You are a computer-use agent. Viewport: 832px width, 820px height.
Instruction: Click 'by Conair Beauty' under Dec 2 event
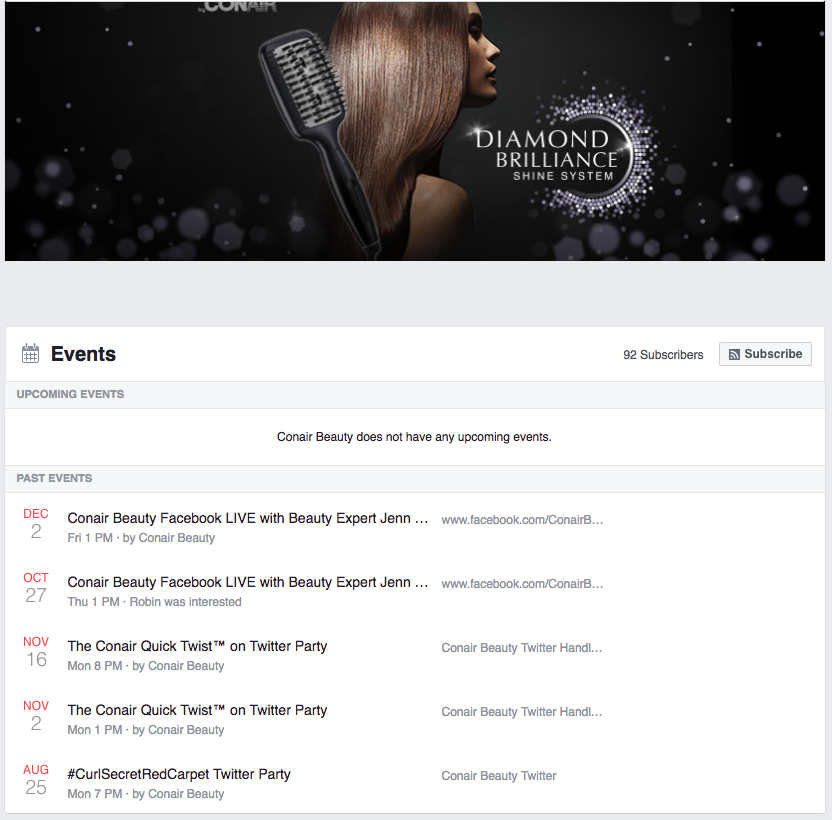coord(169,538)
